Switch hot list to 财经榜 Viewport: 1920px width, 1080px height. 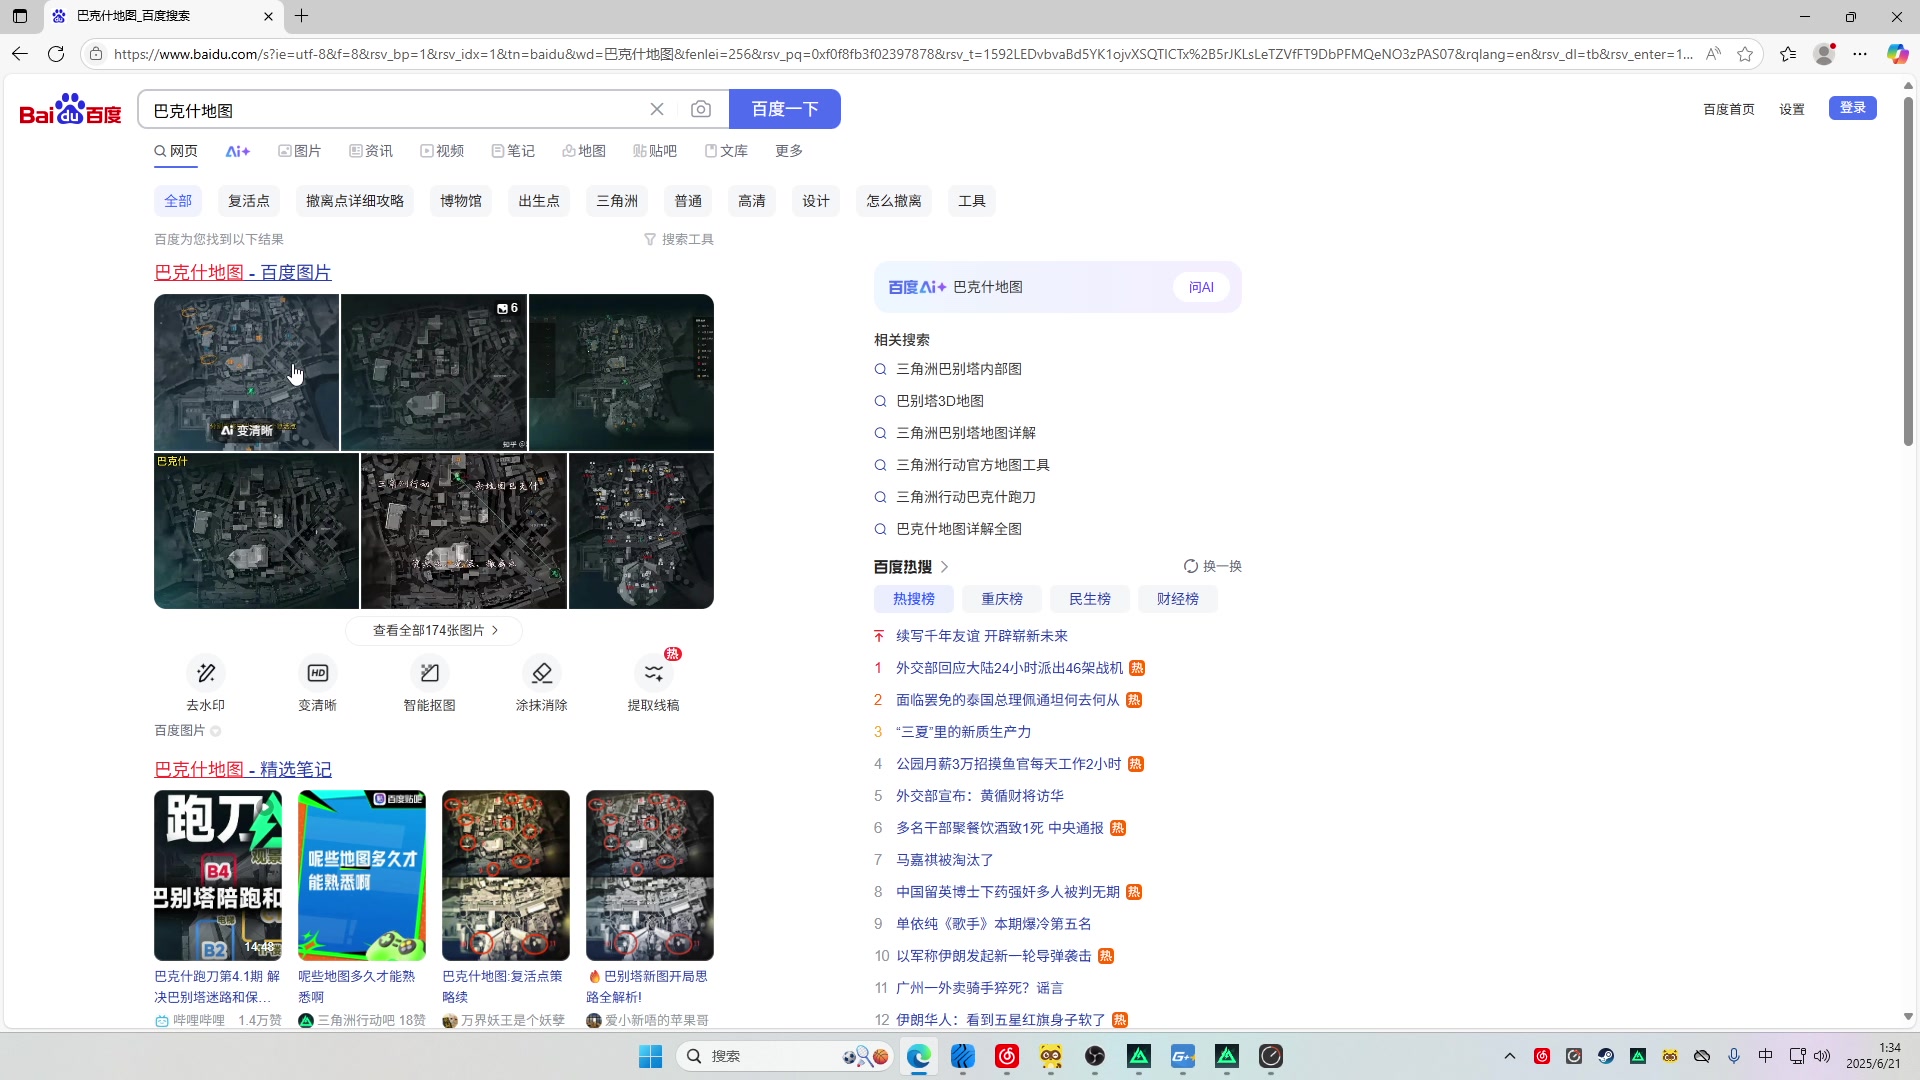pos(1178,599)
